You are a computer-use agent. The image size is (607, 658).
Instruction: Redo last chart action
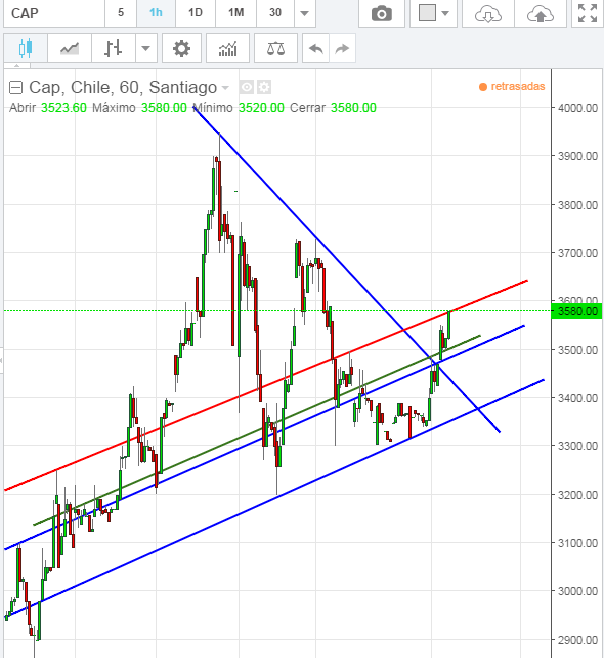pos(342,49)
